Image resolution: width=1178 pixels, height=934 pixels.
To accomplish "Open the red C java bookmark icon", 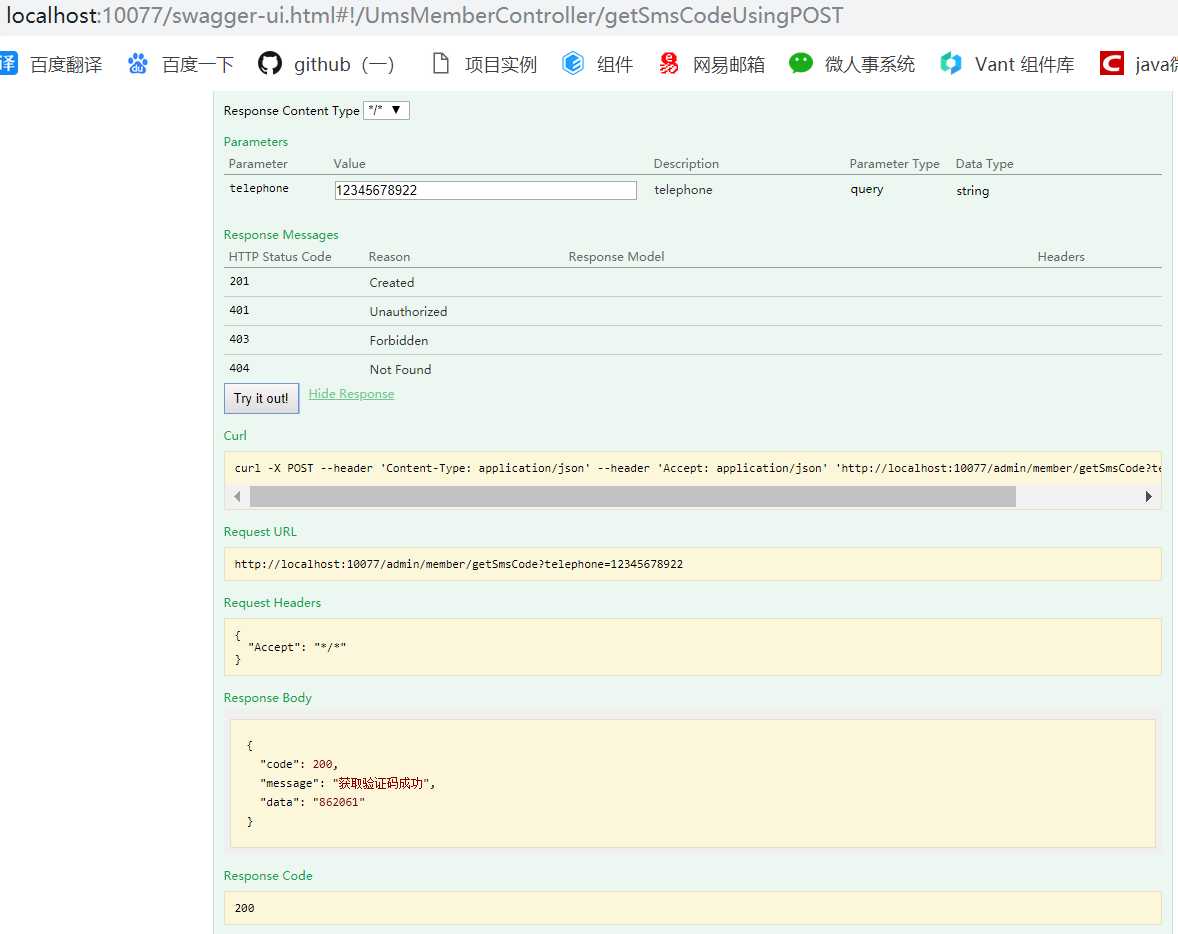I will pos(1112,64).
